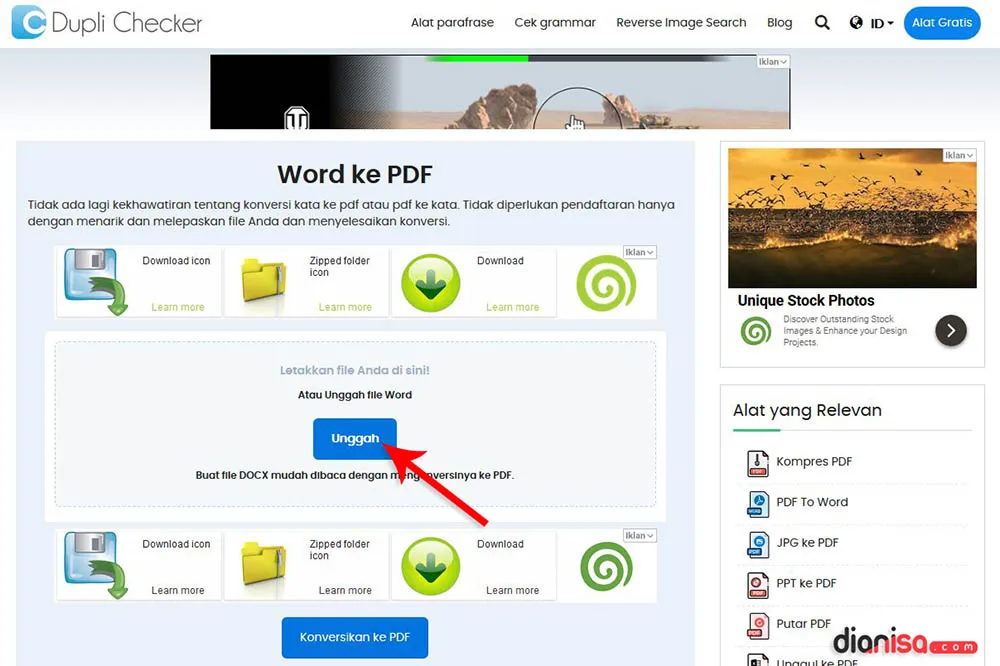Open the Reverse Image Search page
Screen dimensions: 1000x666
(681, 22)
